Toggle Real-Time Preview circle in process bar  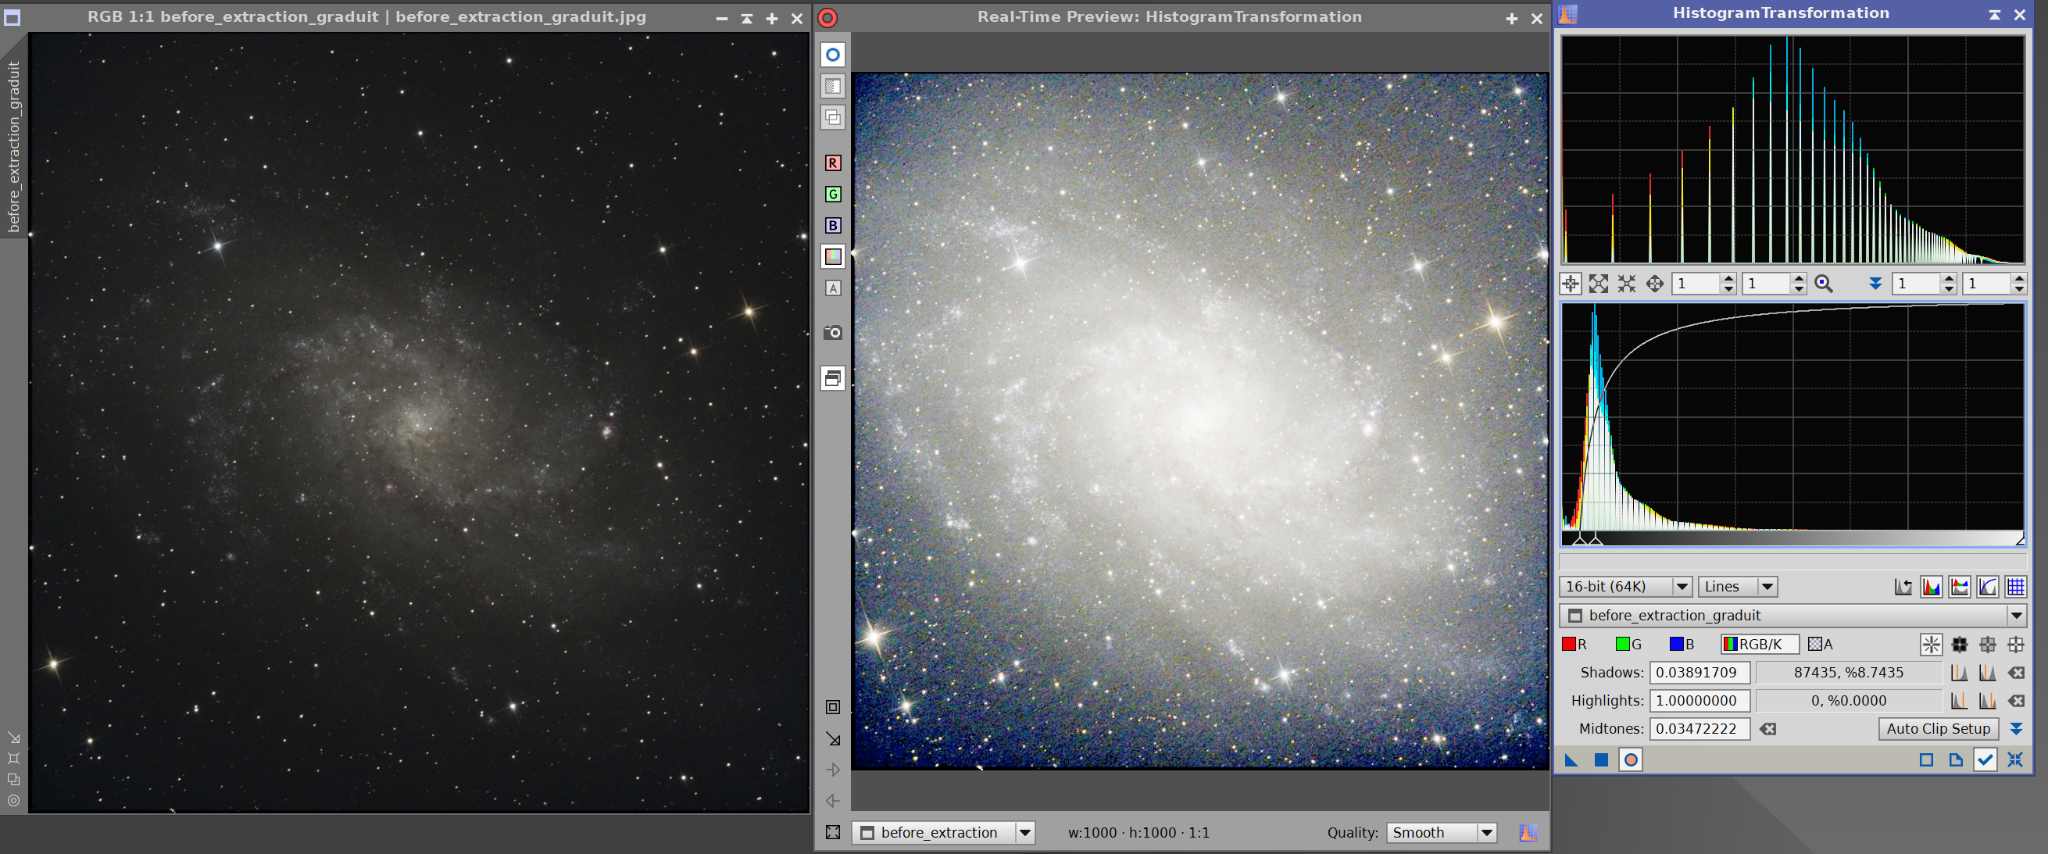point(1630,760)
